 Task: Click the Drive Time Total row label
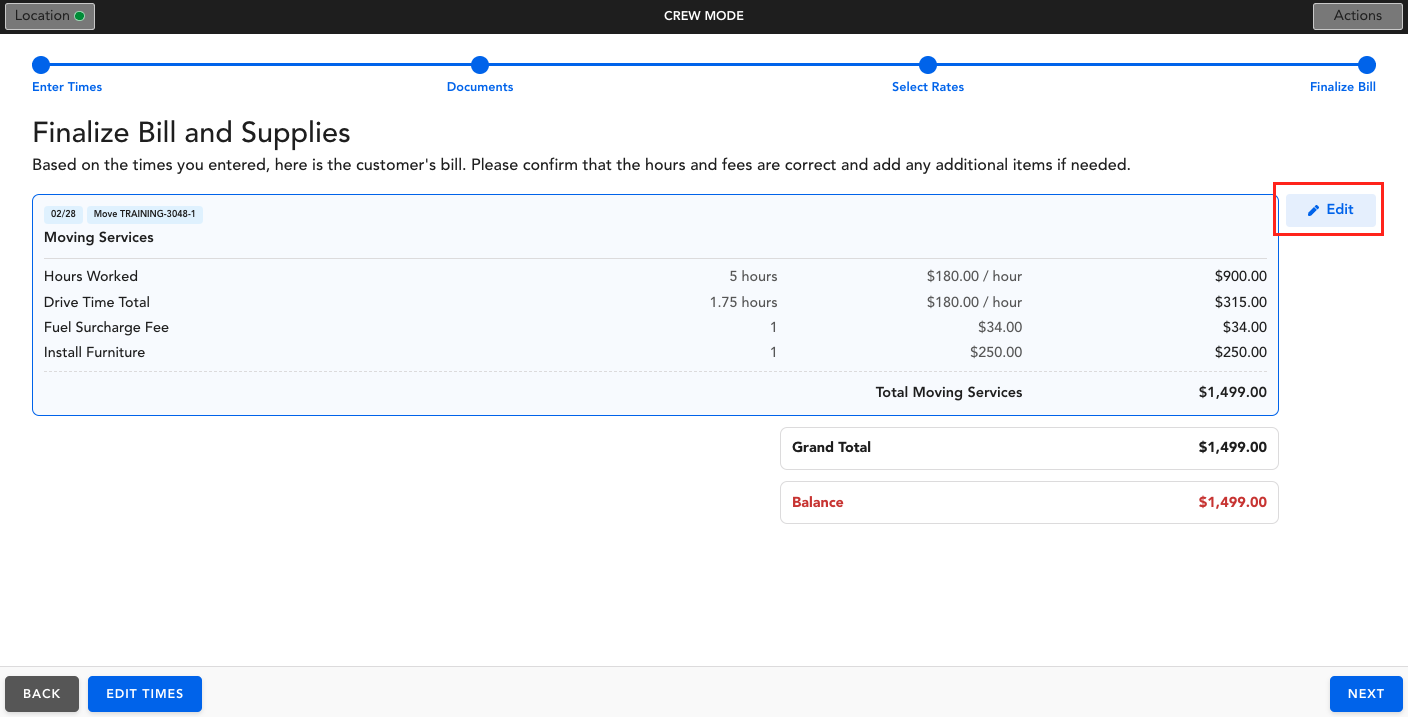97,302
